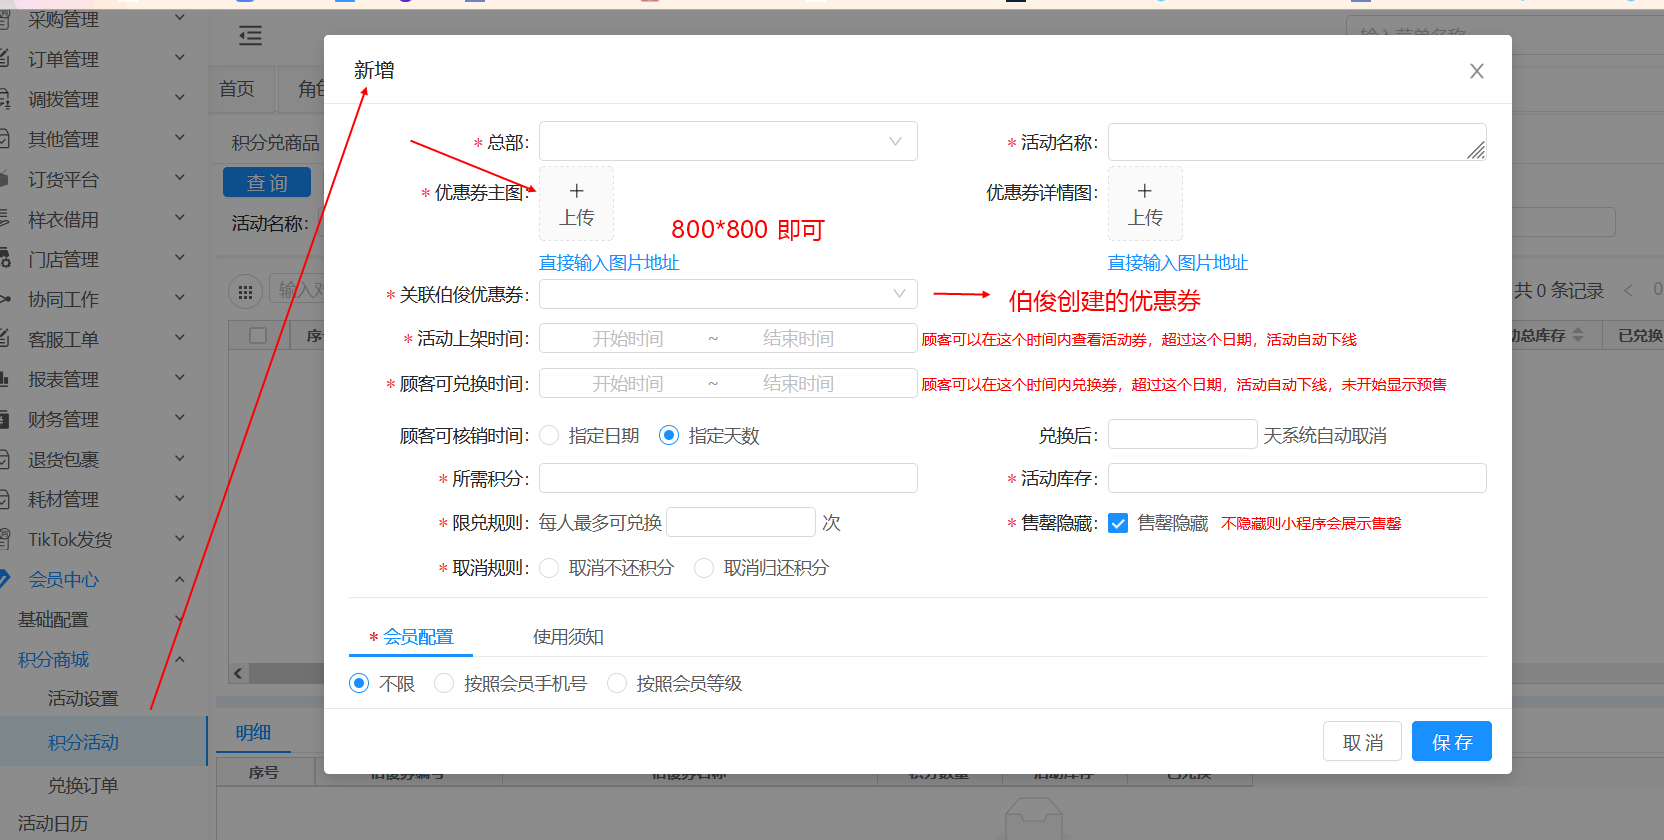Click the table horizontal scroll left arrow
Image resolution: width=1664 pixels, height=840 pixels.
(x=238, y=673)
